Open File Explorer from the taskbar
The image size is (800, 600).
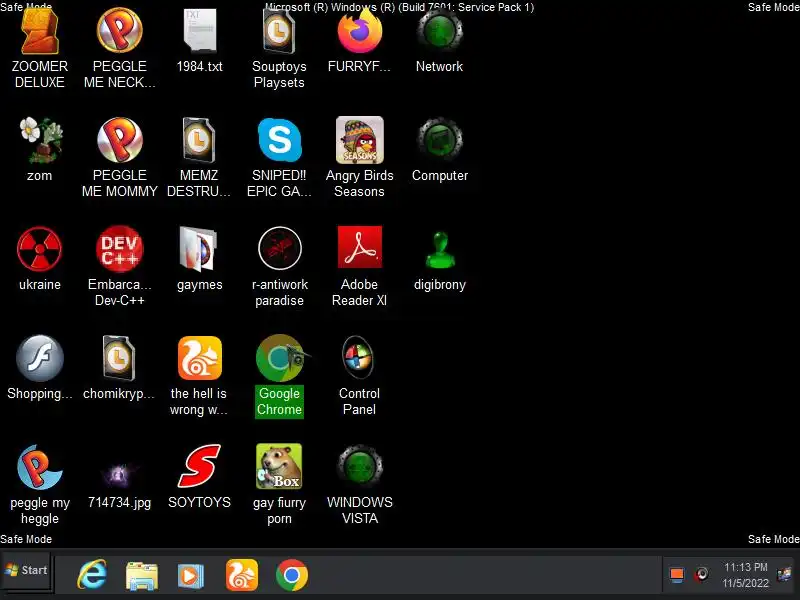142,576
